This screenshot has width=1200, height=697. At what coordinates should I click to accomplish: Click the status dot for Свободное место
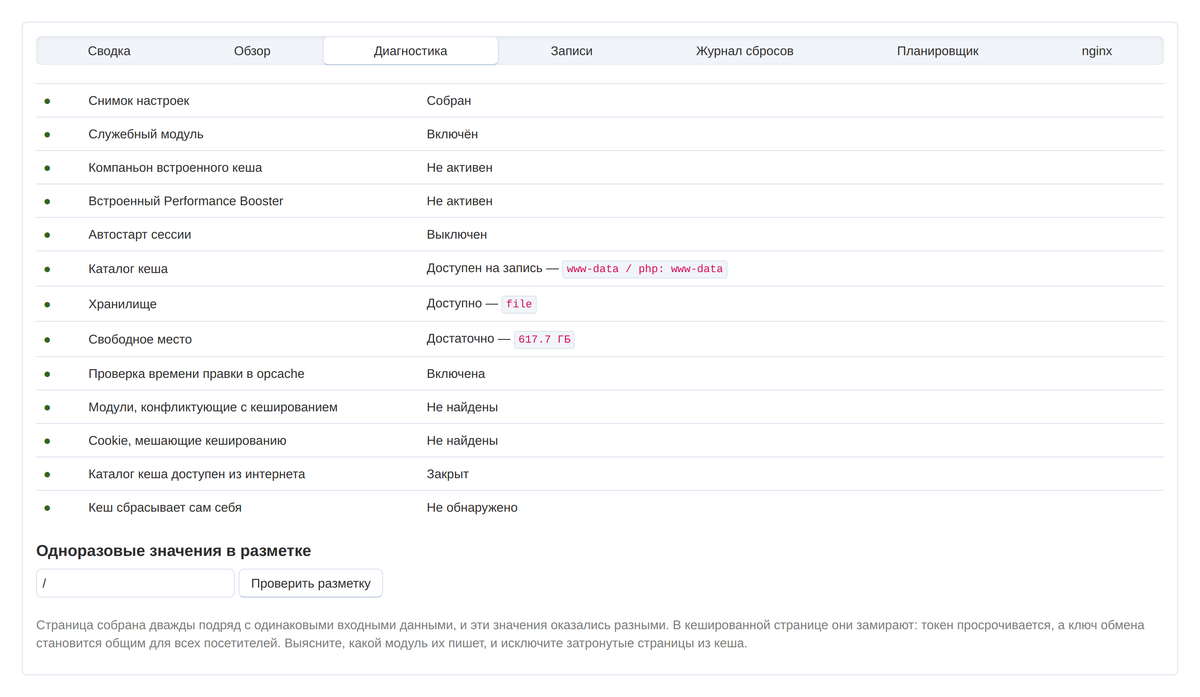pos(47,340)
